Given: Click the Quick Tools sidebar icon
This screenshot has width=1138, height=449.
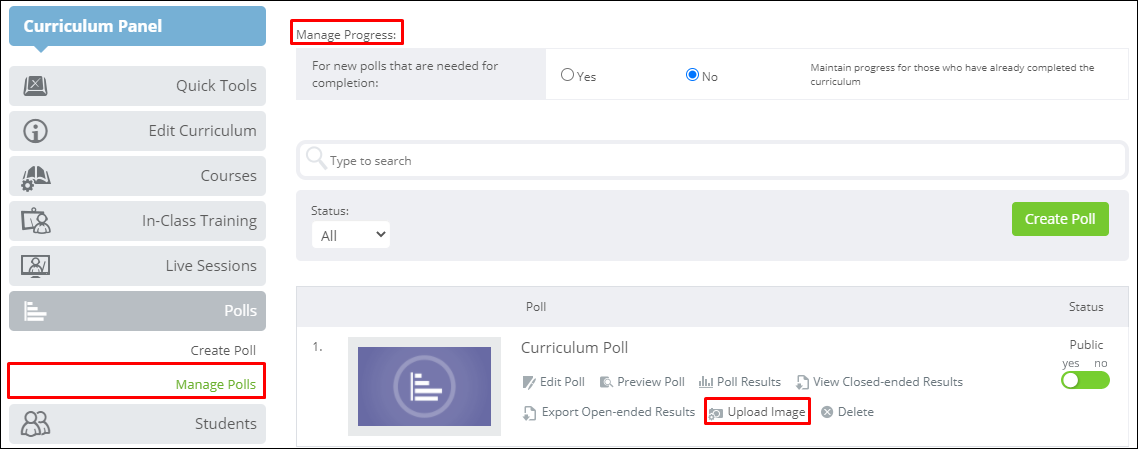Looking at the screenshot, I should click(x=36, y=86).
